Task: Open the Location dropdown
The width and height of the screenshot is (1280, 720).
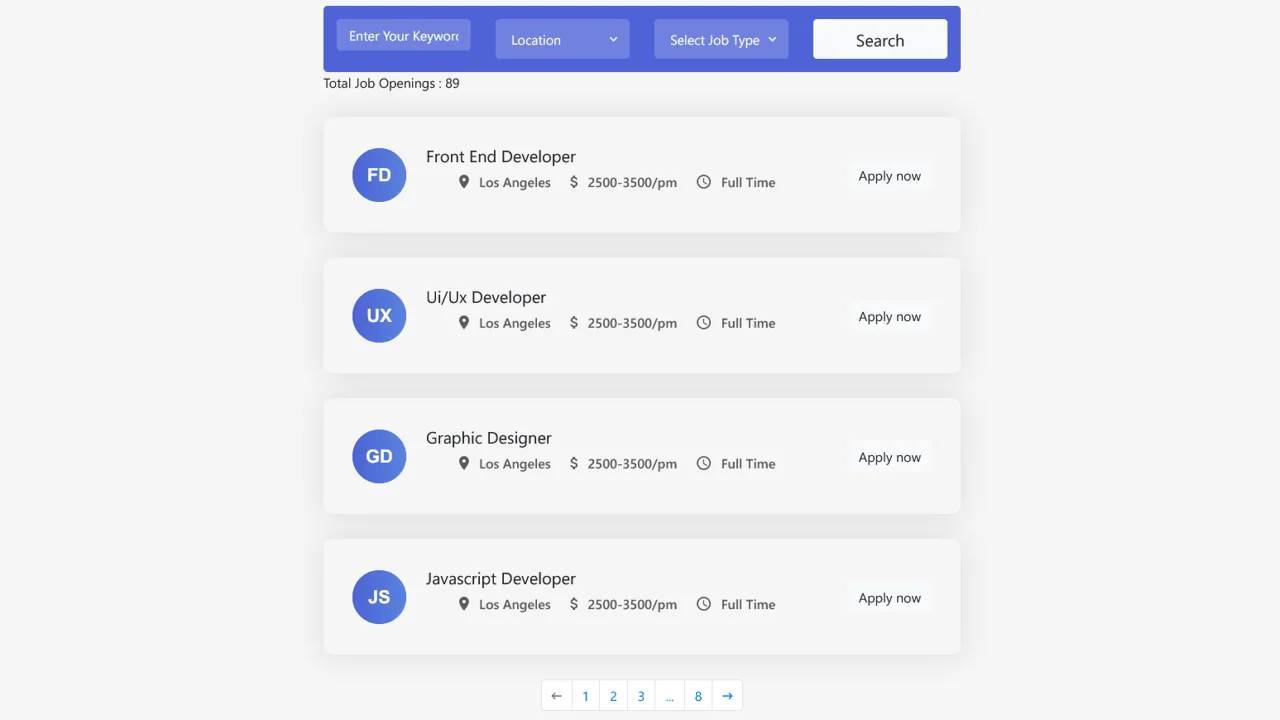Action: [562, 39]
